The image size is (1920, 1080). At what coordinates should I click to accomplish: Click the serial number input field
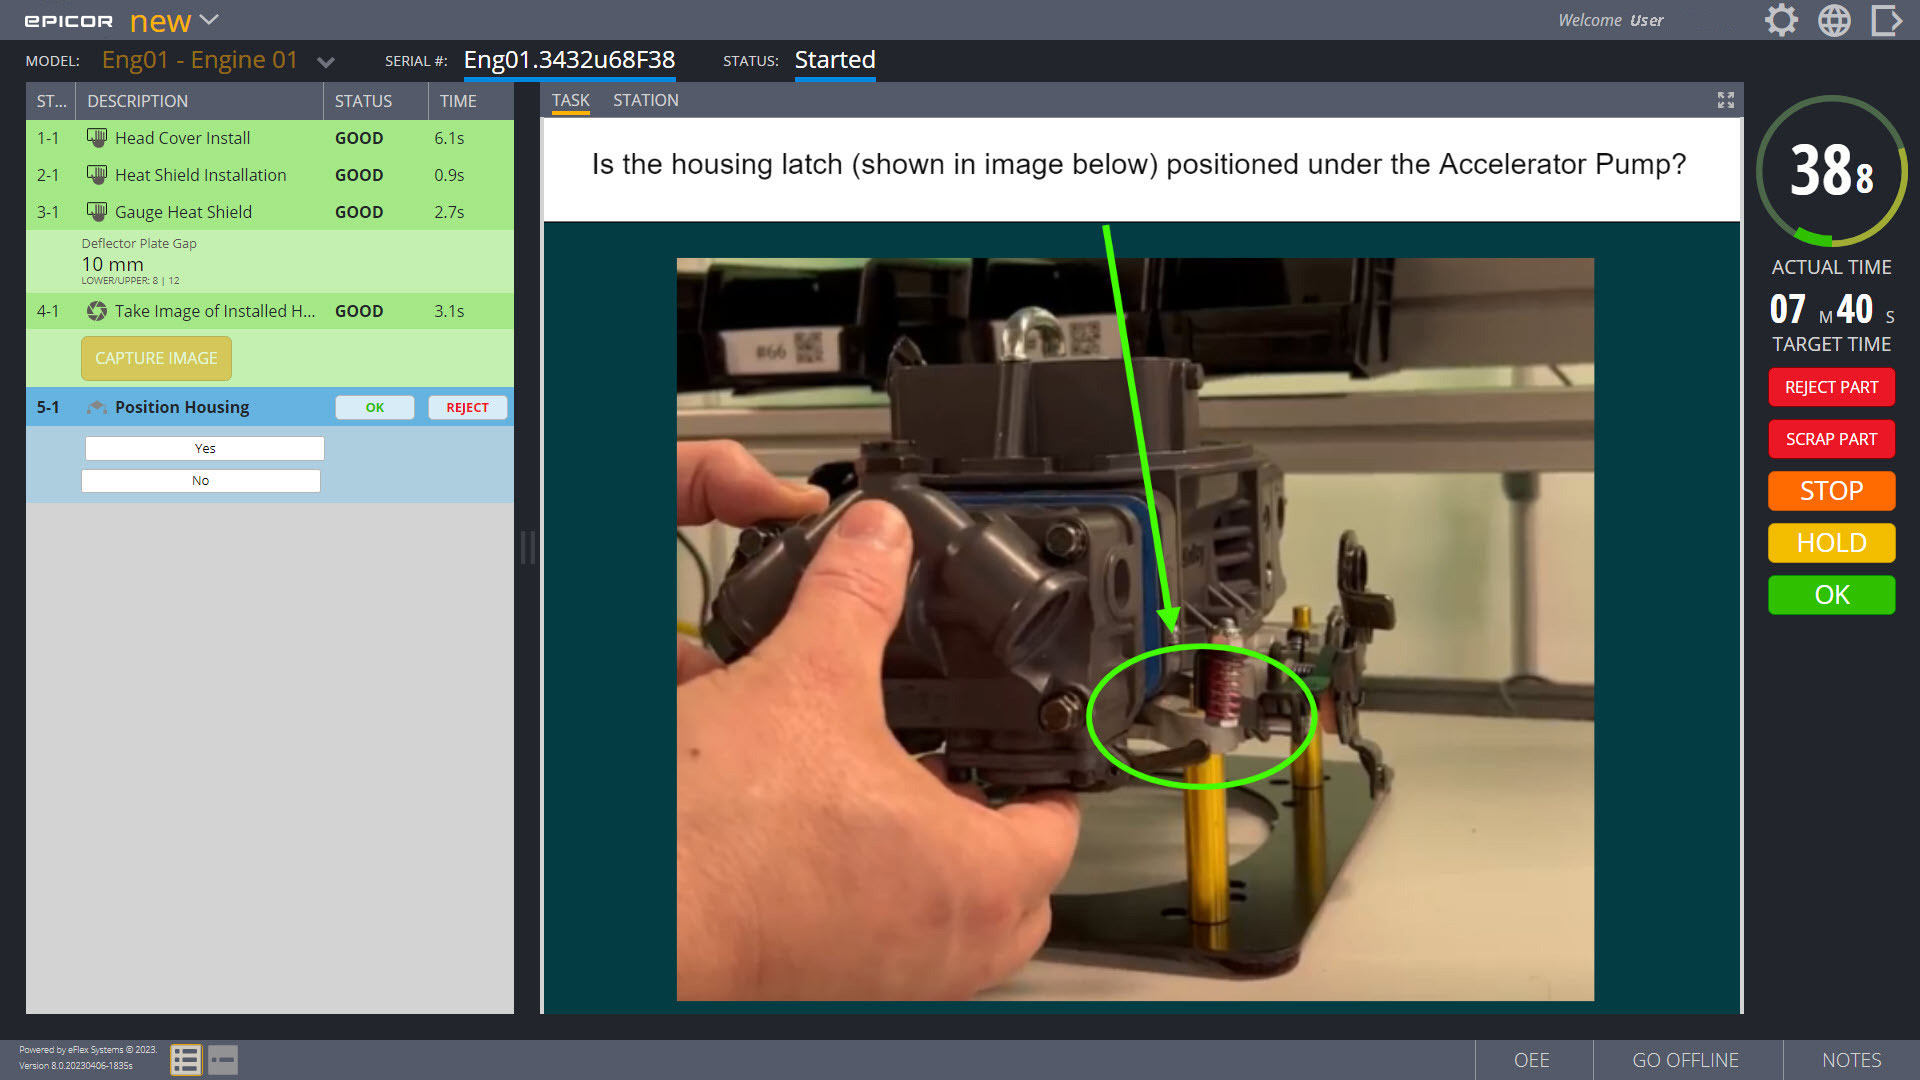coord(569,59)
